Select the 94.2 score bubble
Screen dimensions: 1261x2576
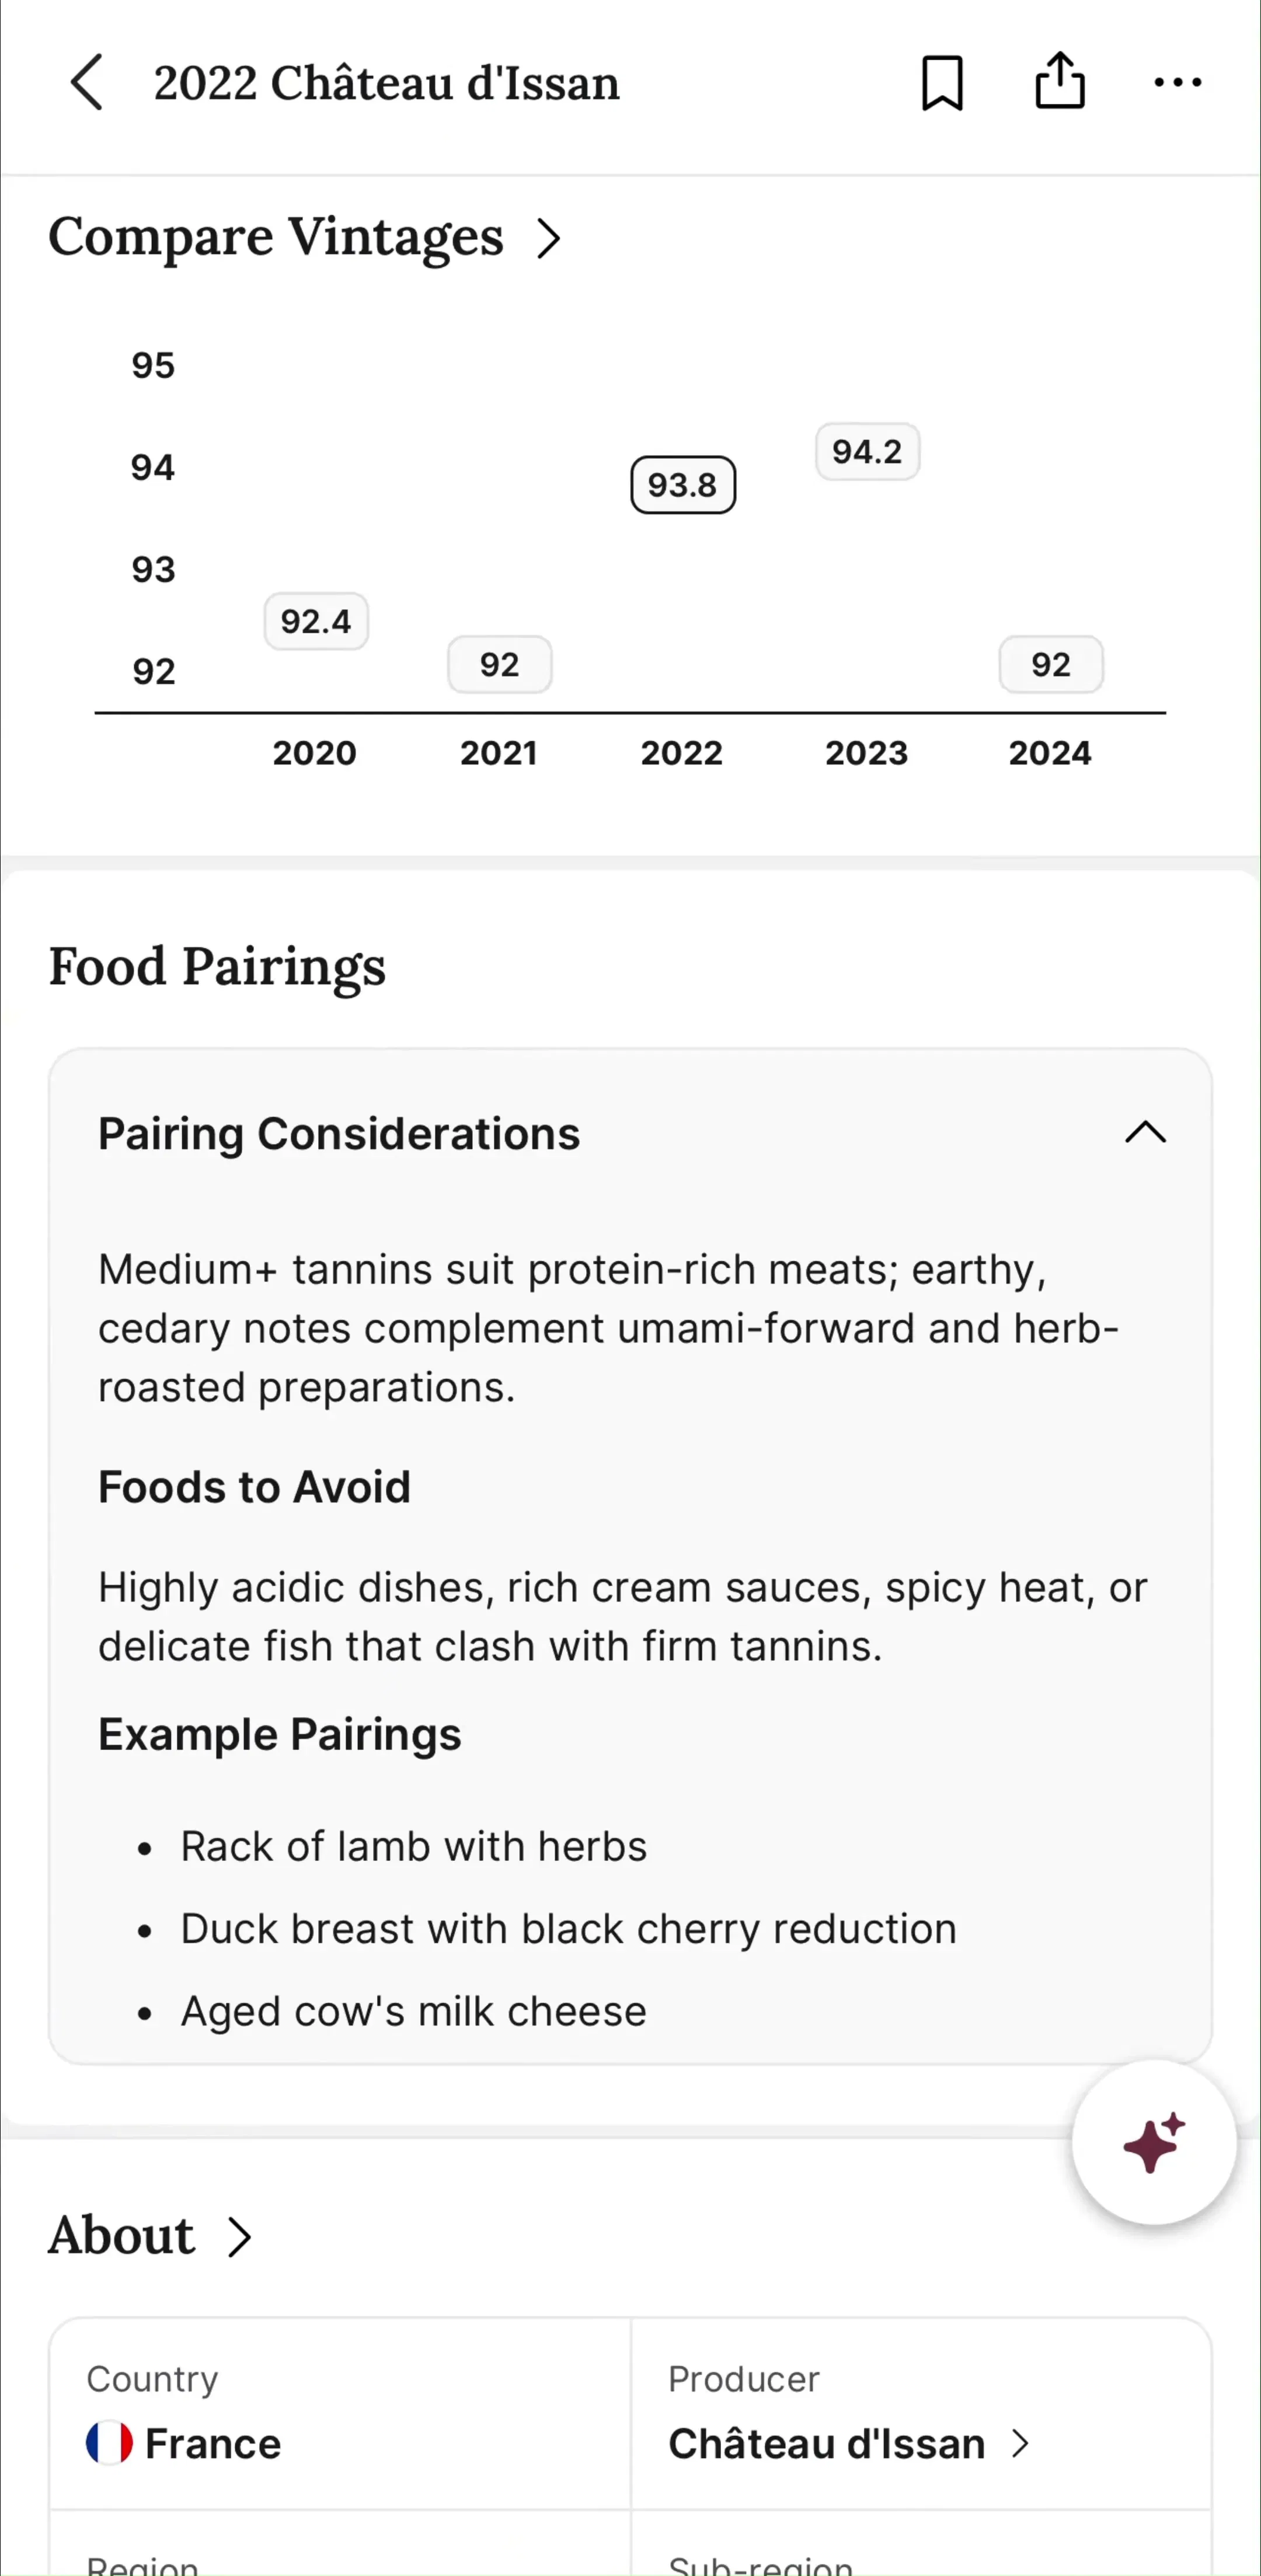867,452
